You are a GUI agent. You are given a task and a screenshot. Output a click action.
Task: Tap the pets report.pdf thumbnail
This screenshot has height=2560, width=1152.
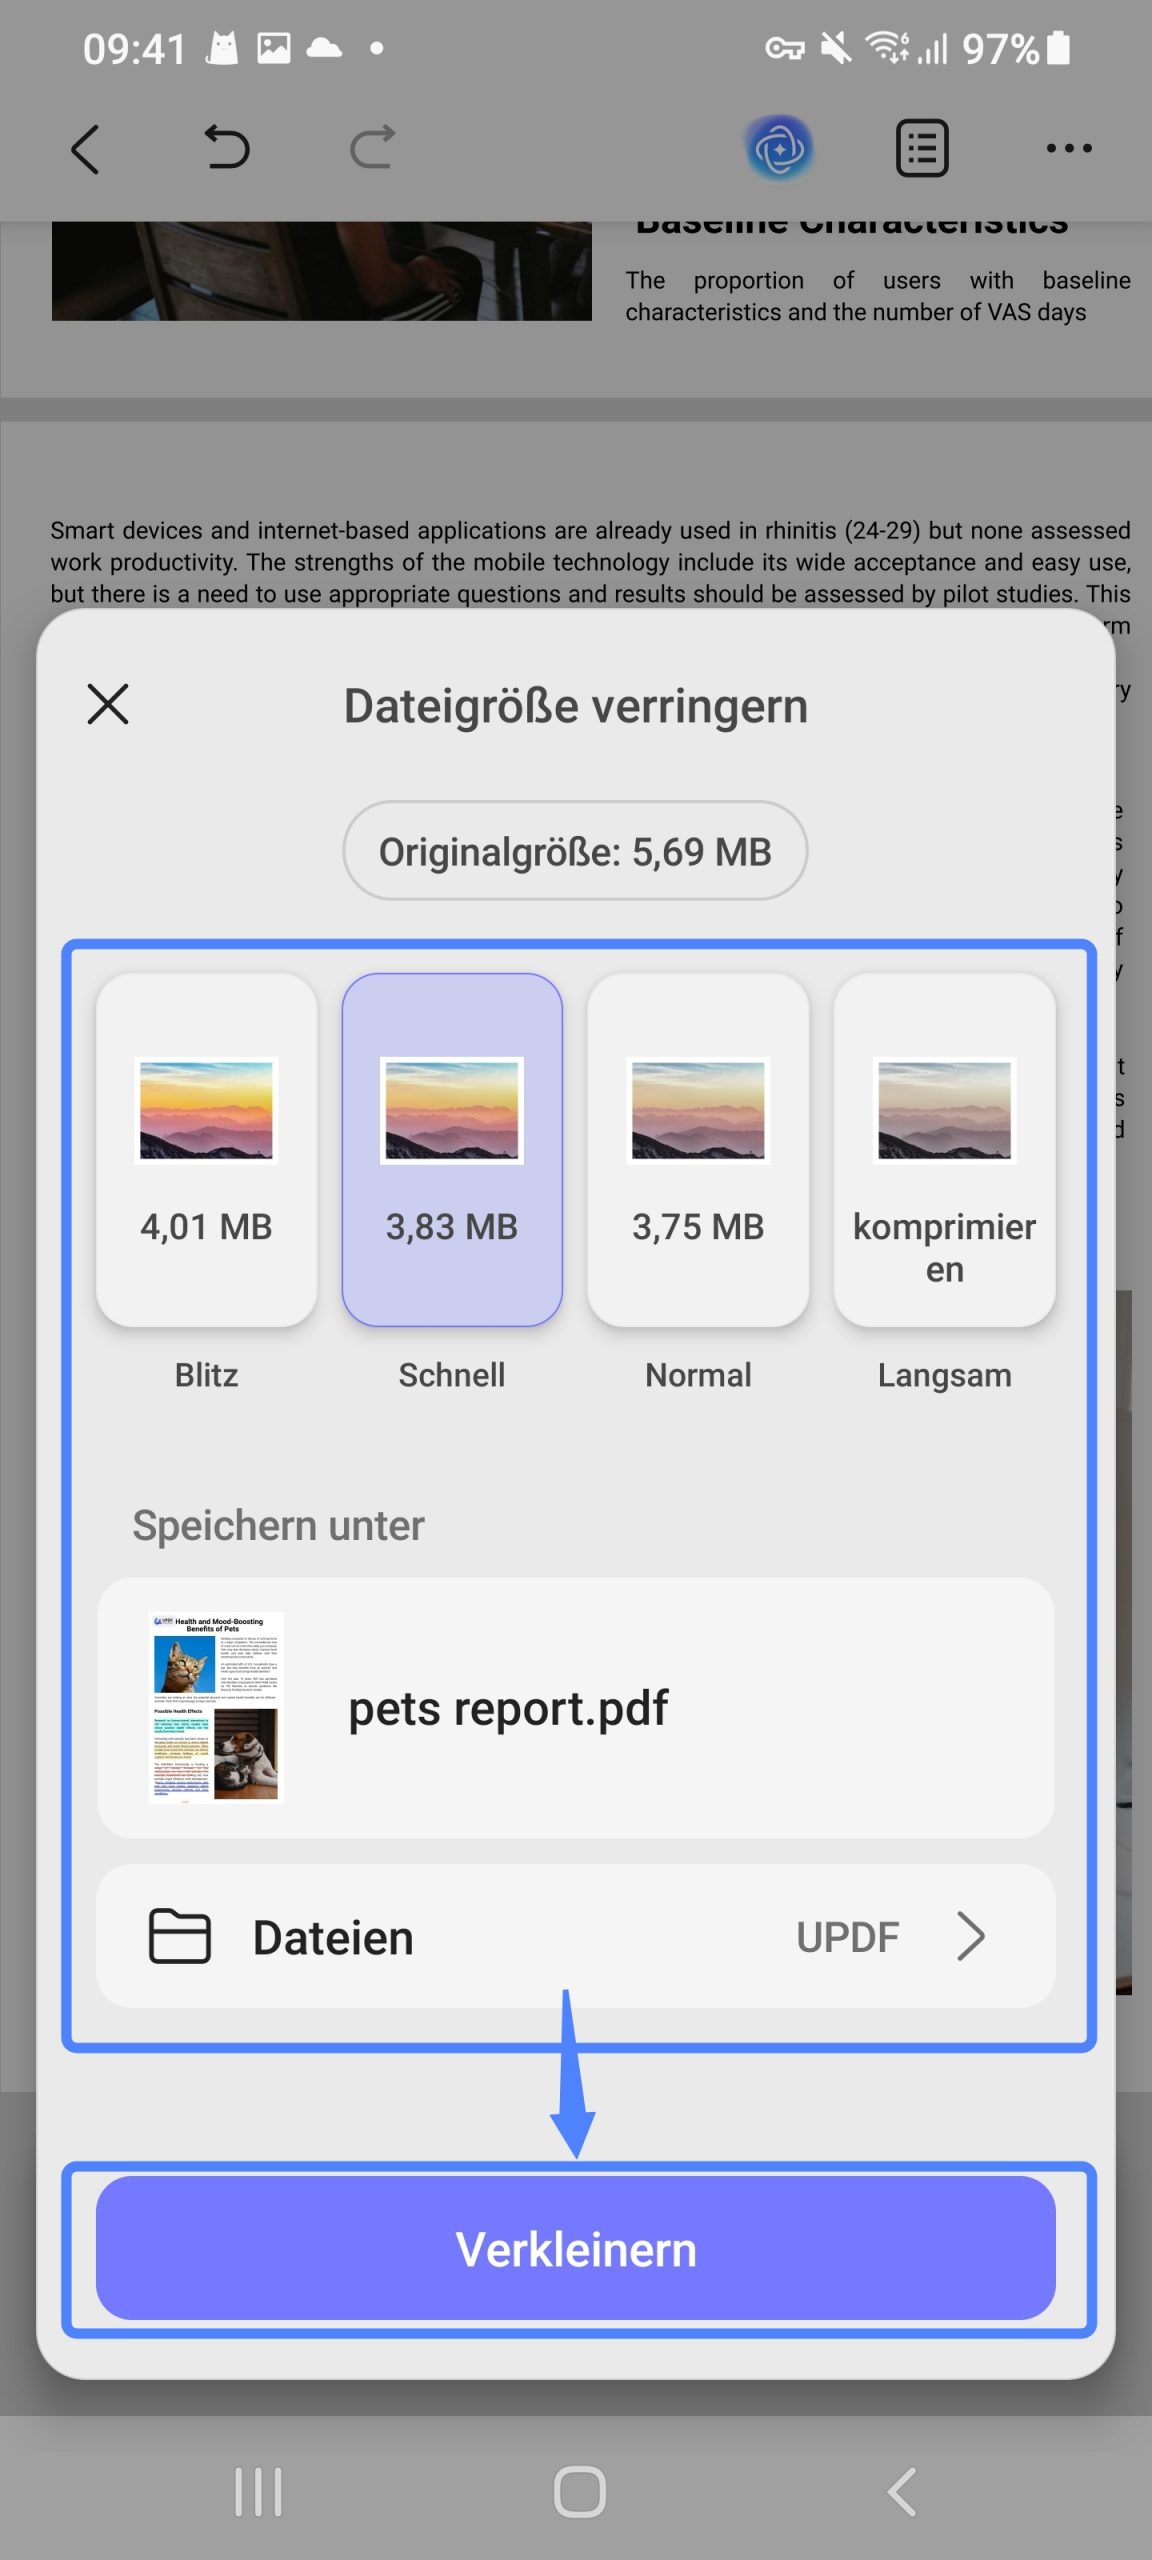(216, 1708)
